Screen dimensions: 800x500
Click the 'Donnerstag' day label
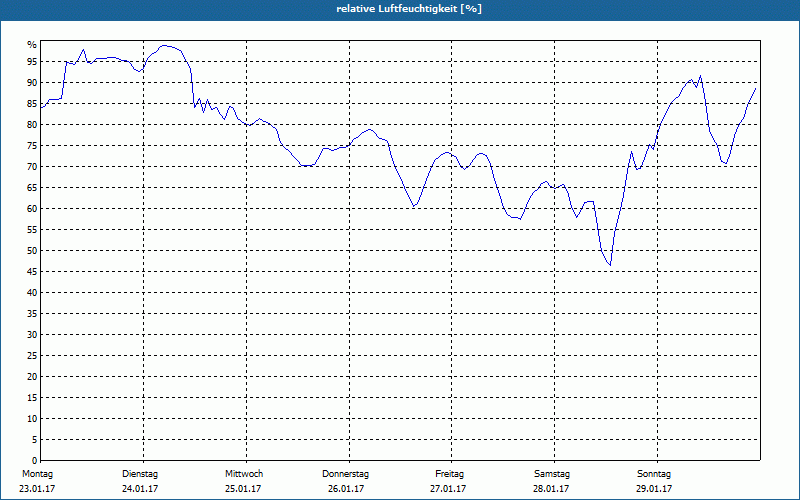click(345, 474)
